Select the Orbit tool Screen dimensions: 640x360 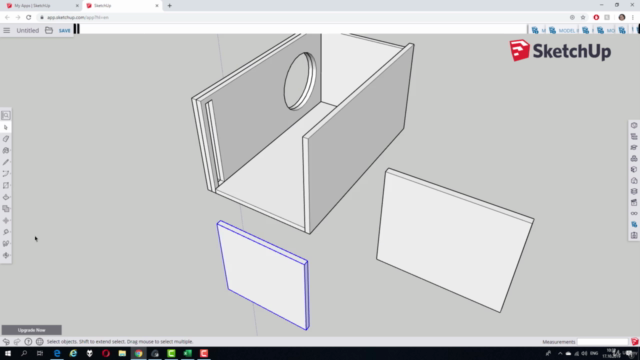(6, 255)
